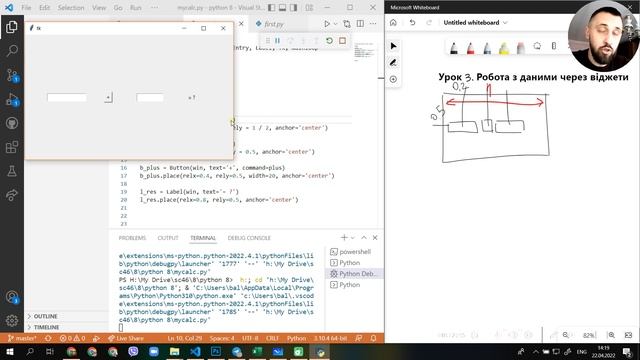This screenshot has height=360, width=640.
Task: Open the Source Control view in VS Code
Action: [12, 75]
